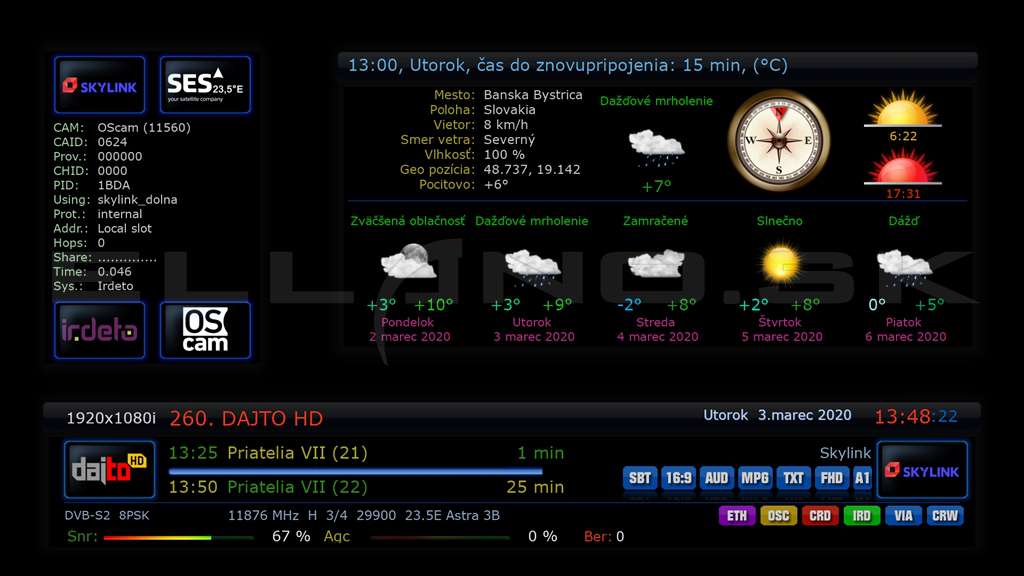Viewport: 1024px width, 576px height.
Task: Click the Irdeto encryption logo
Action: 99,330
